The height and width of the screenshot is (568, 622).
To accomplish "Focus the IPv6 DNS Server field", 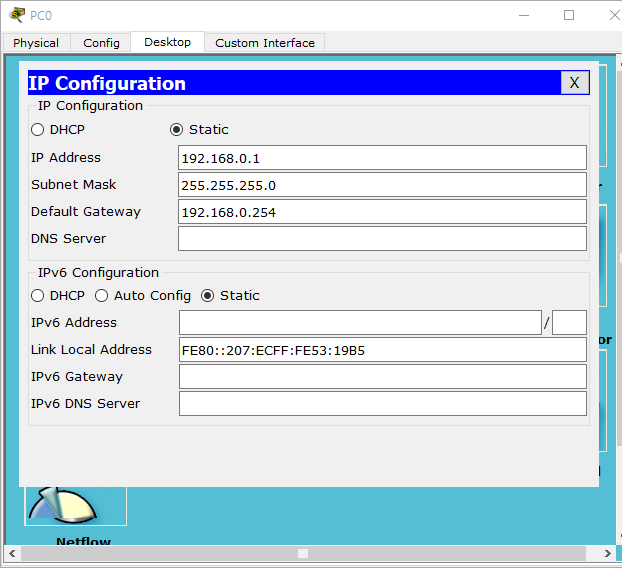I will (x=383, y=404).
